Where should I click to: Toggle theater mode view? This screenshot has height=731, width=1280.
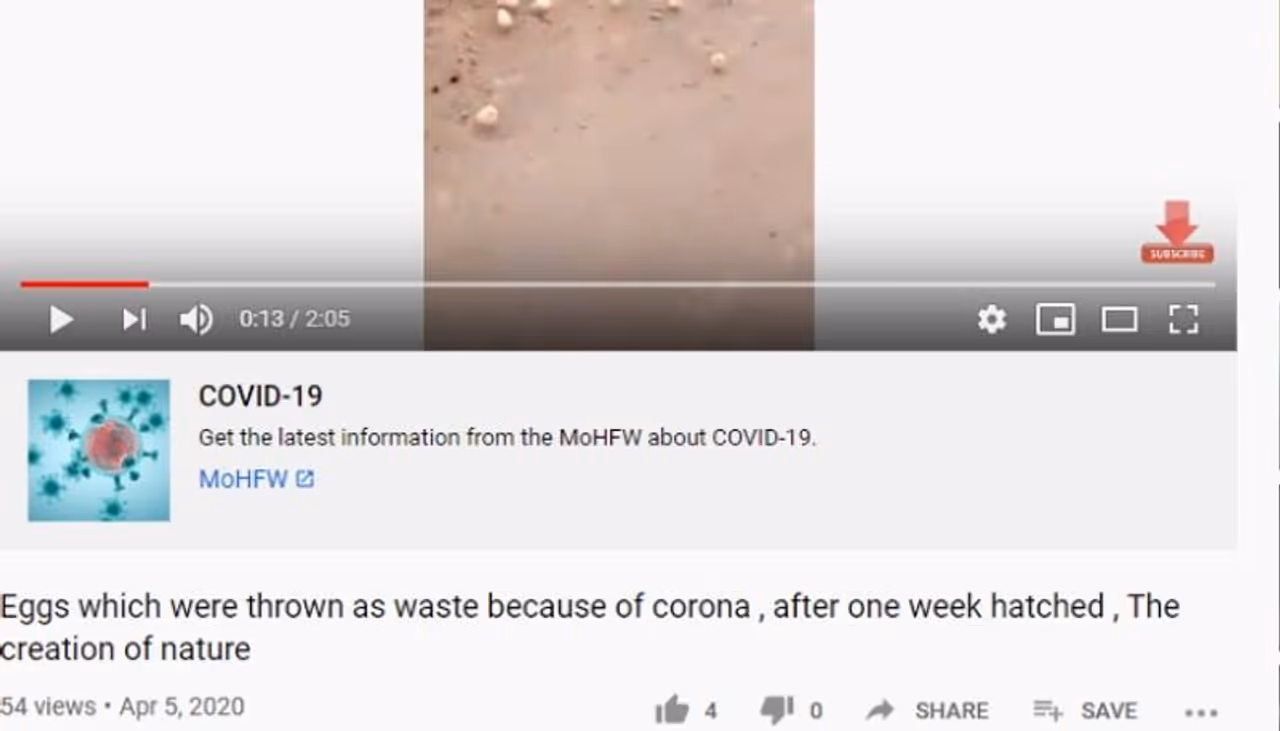click(1119, 319)
